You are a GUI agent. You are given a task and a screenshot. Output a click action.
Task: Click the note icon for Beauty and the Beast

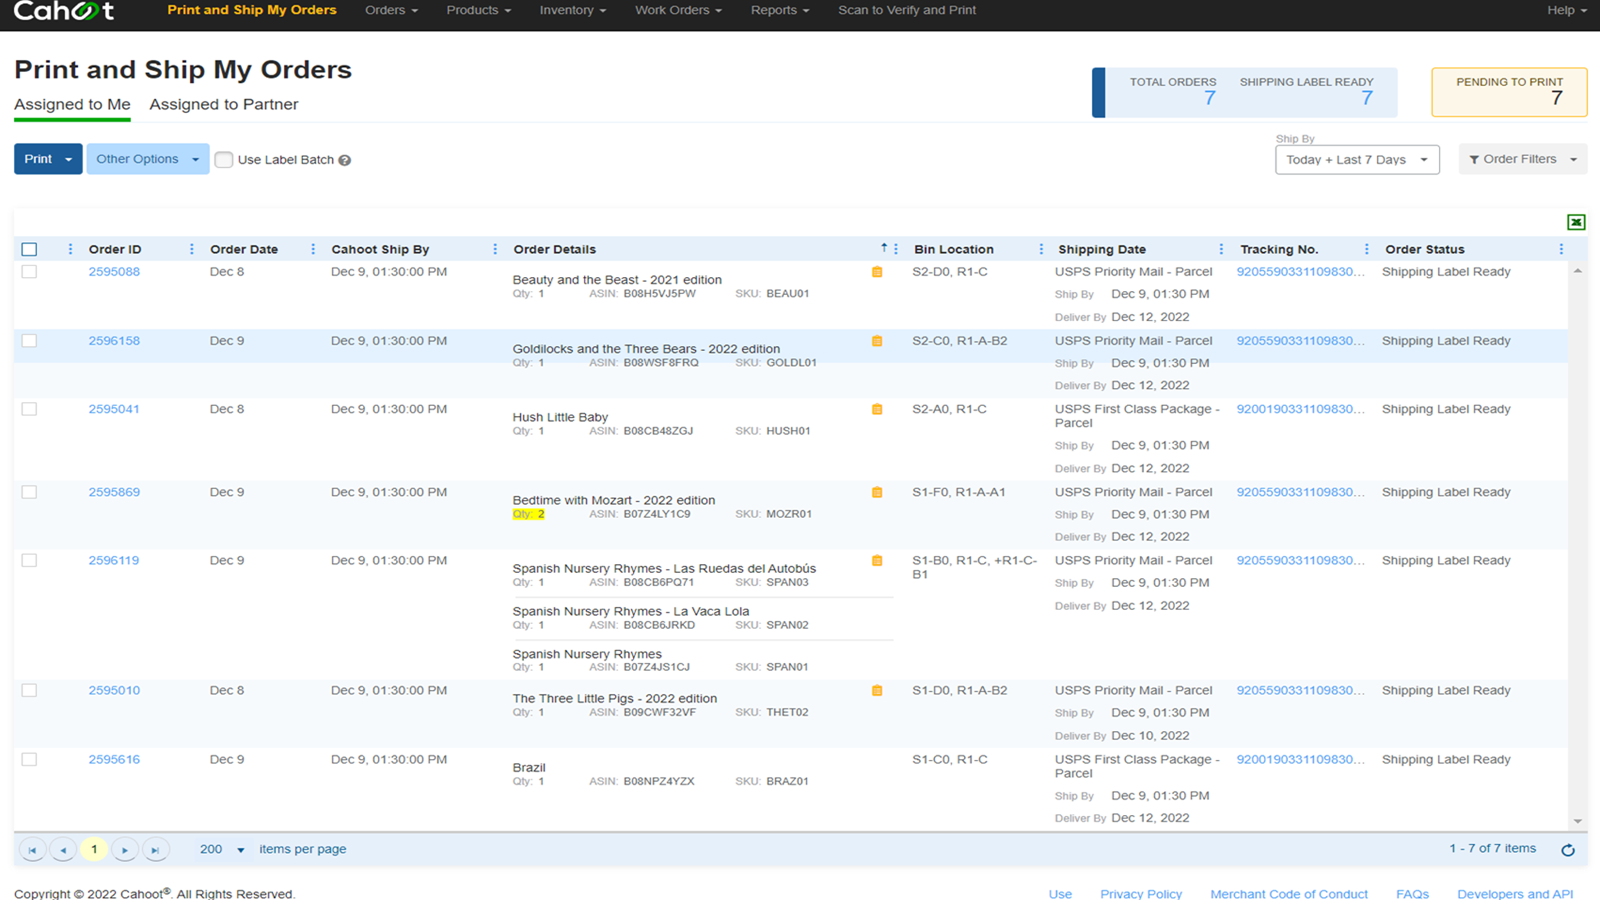point(877,272)
